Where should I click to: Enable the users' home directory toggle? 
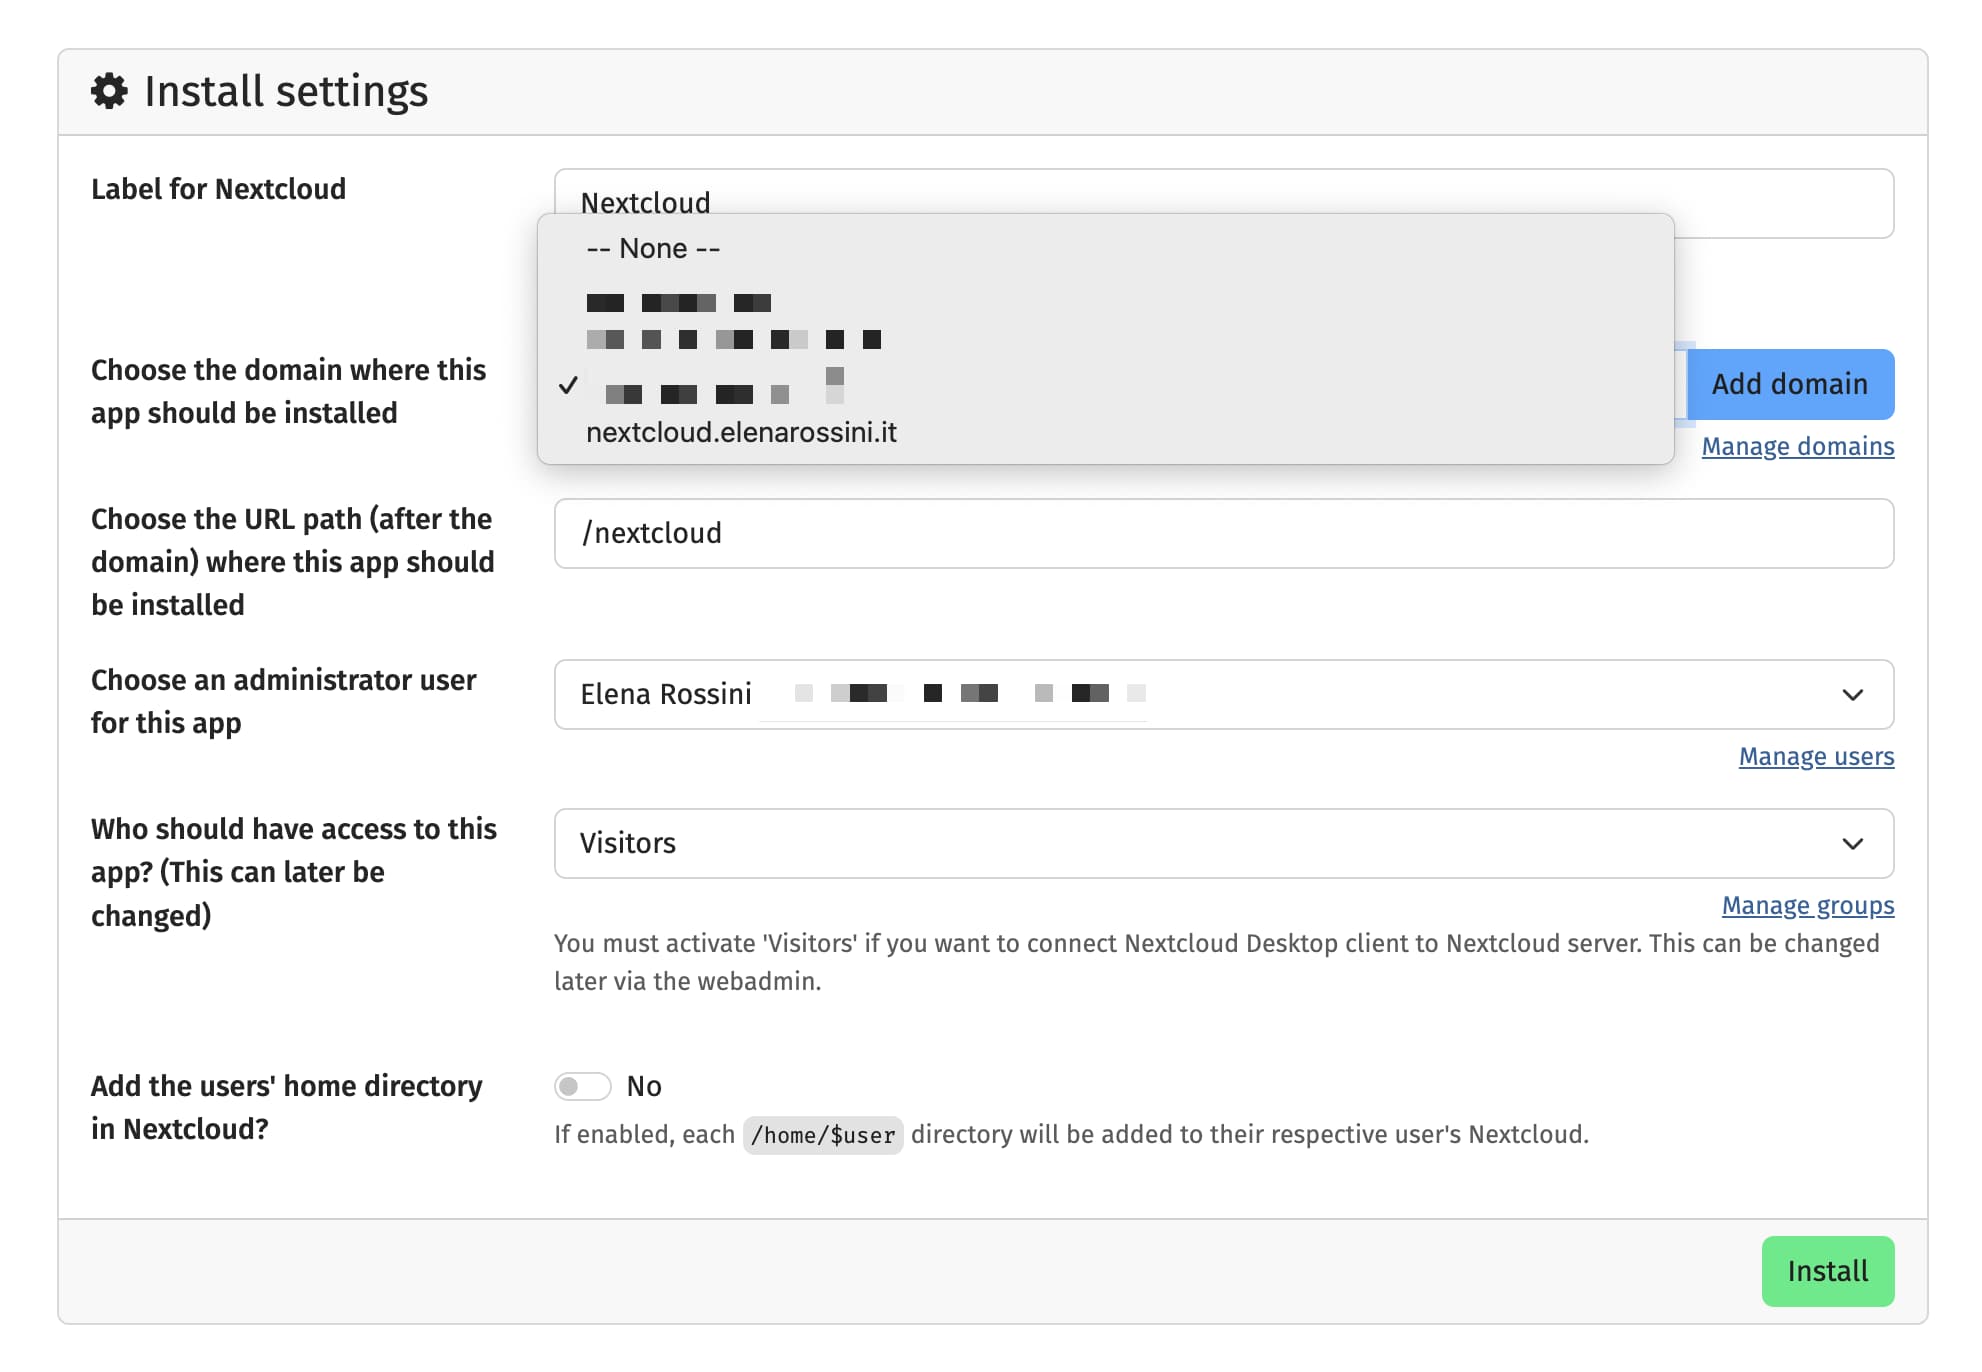[583, 1086]
